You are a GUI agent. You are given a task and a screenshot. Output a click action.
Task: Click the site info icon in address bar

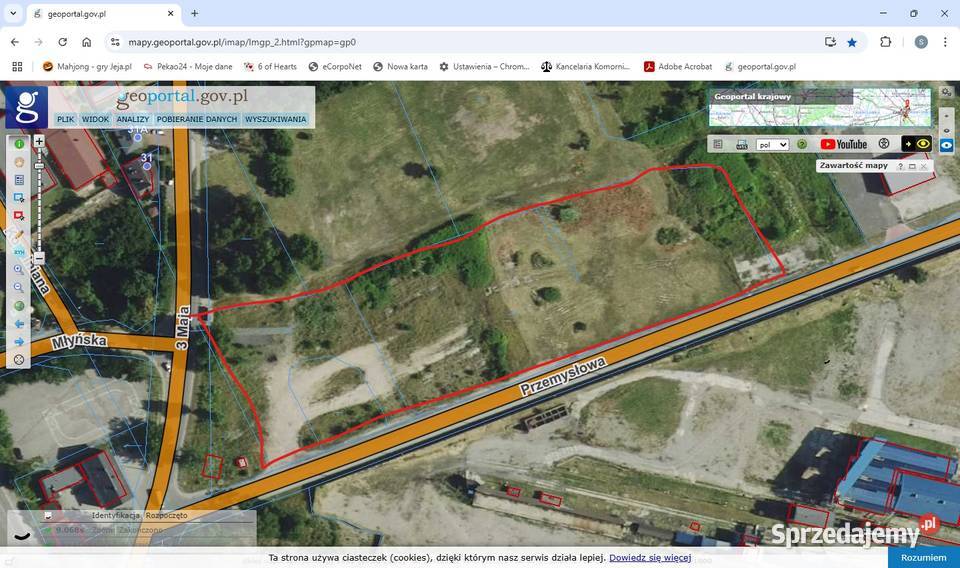(115, 42)
